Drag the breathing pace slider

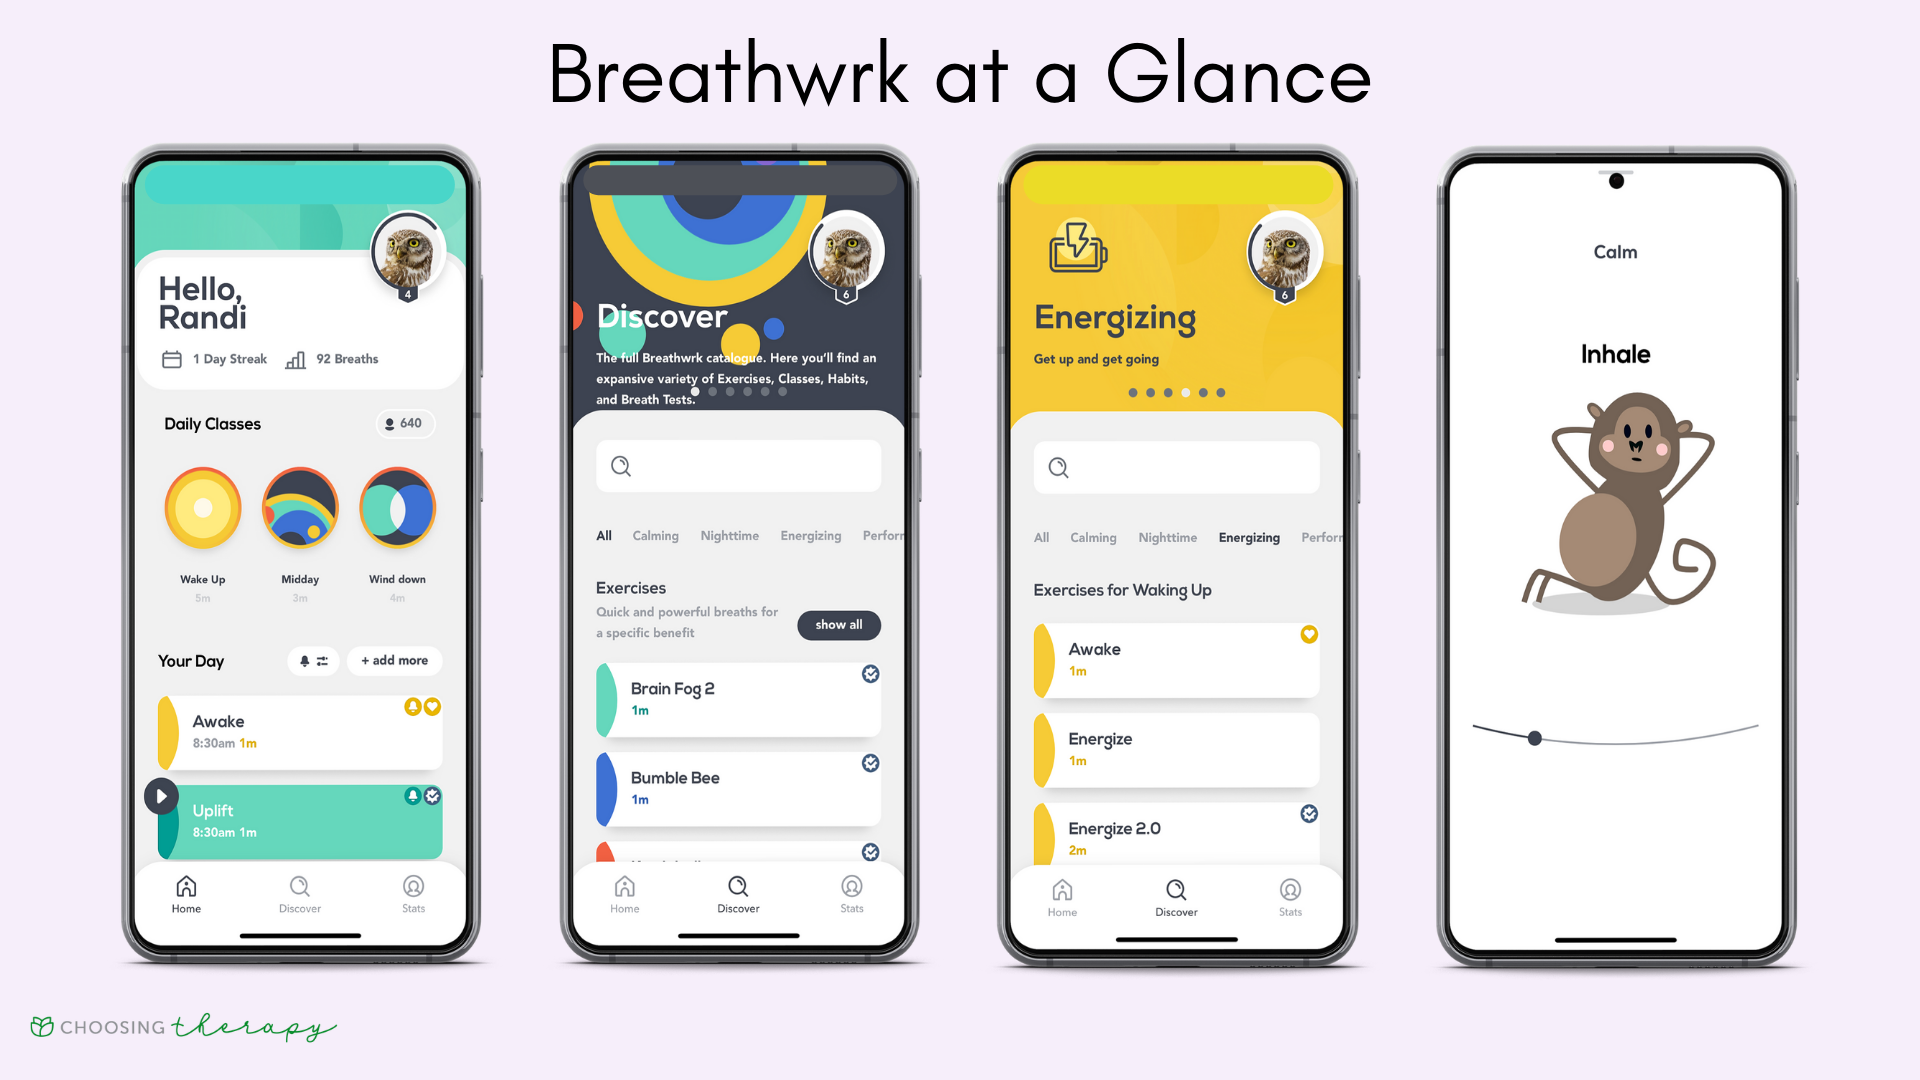coord(1534,736)
